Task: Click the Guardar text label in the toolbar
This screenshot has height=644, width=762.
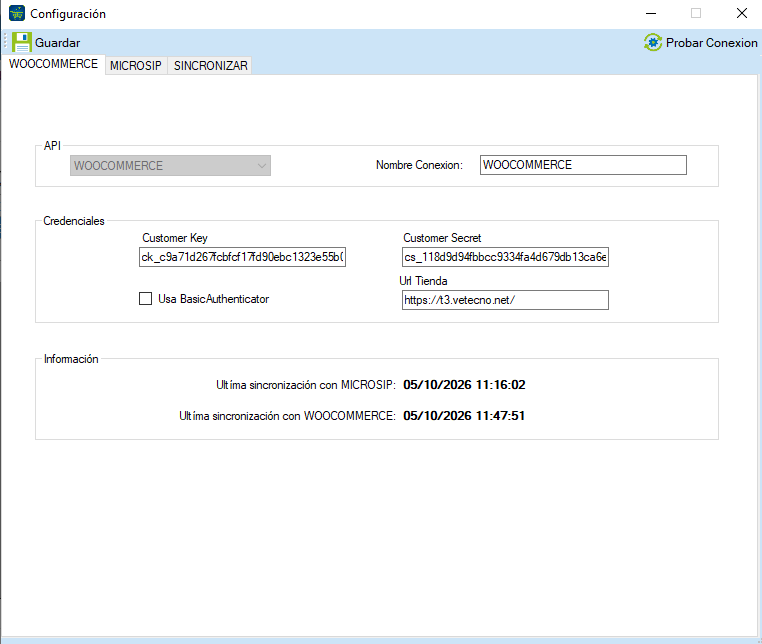Action: (57, 43)
